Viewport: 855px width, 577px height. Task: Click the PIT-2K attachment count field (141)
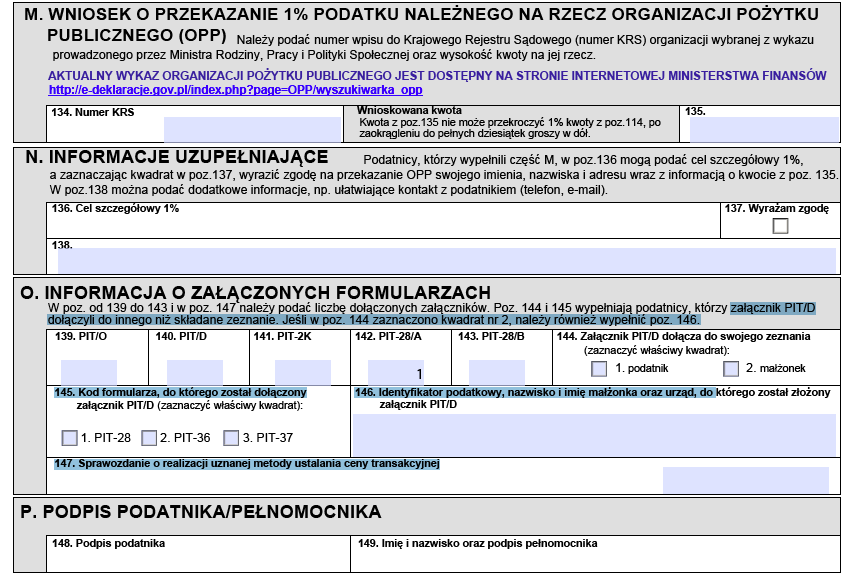click(303, 372)
